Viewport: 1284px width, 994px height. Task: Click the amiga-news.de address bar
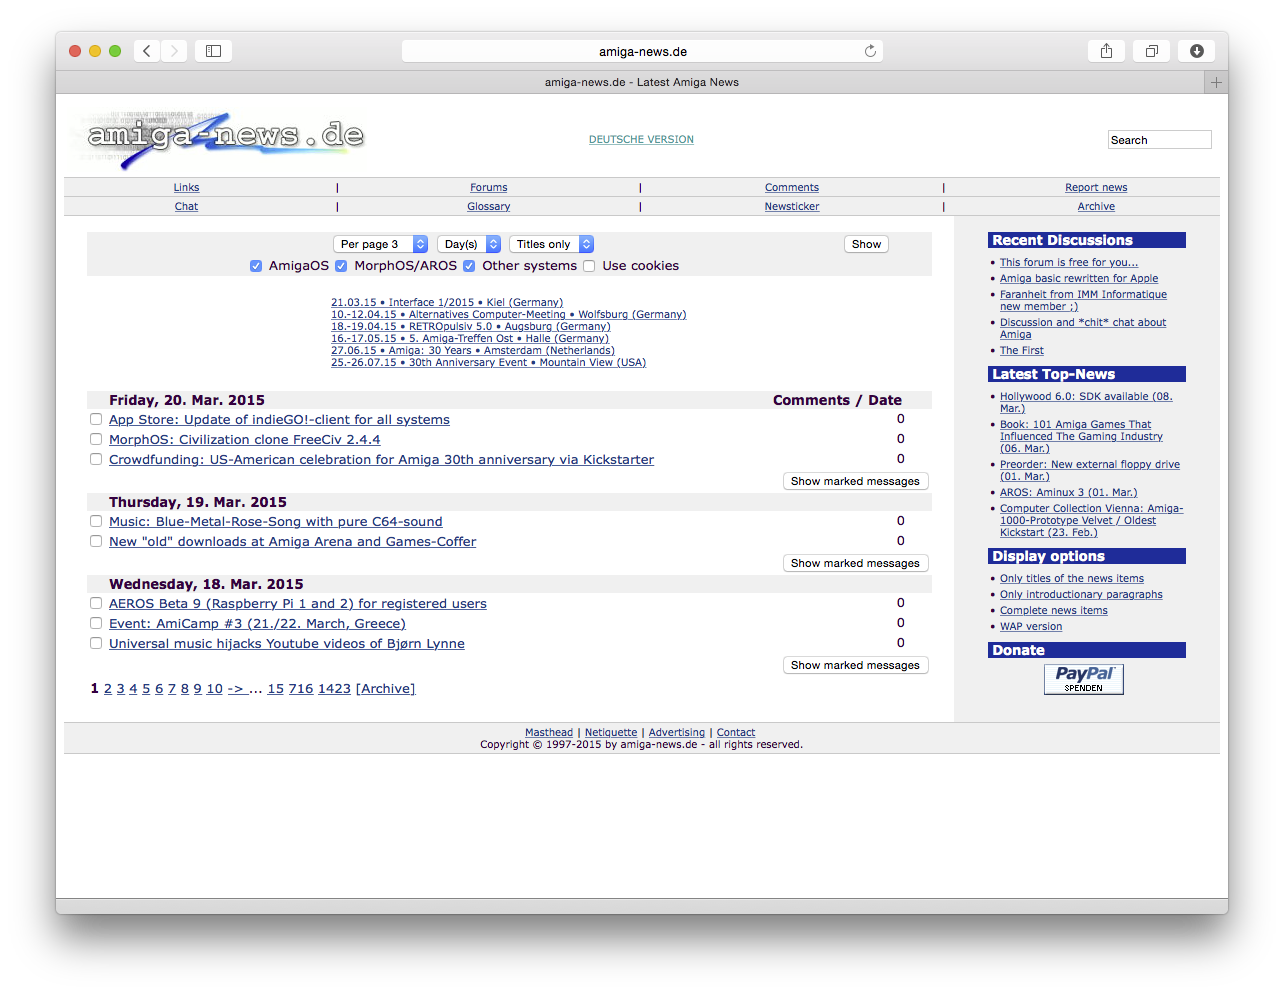(x=642, y=51)
